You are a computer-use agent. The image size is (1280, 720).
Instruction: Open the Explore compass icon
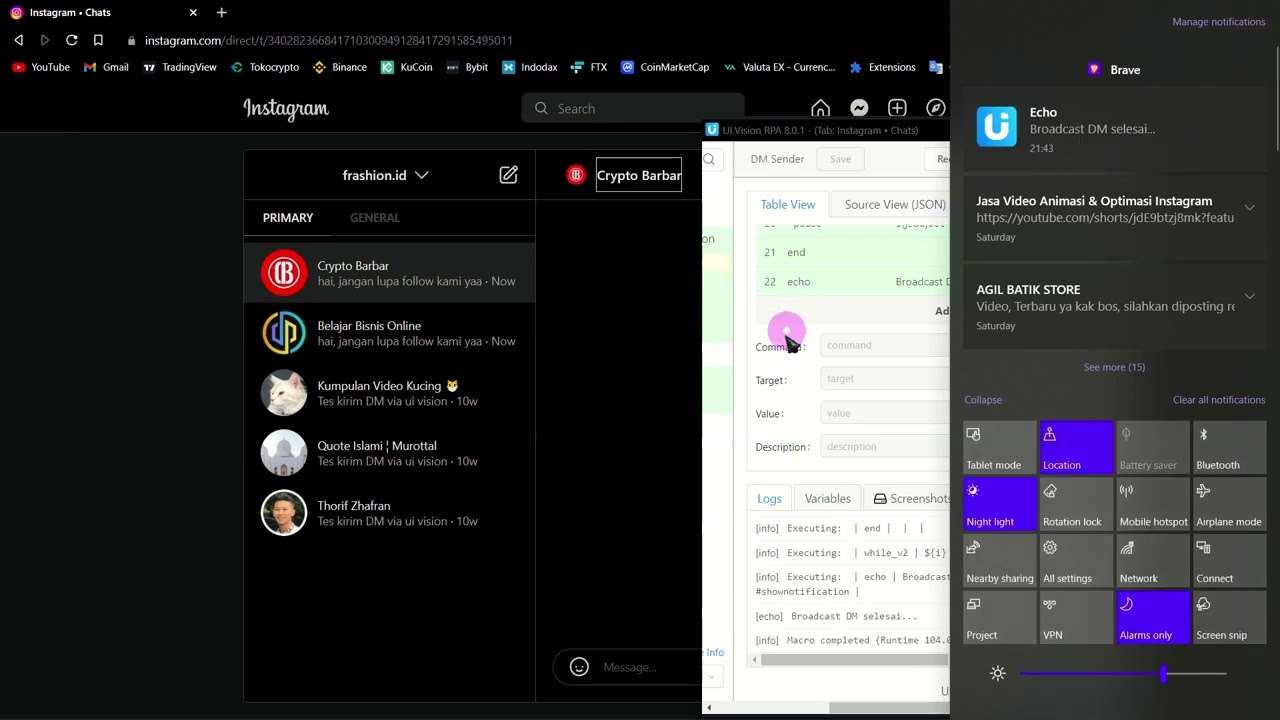(936, 108)
